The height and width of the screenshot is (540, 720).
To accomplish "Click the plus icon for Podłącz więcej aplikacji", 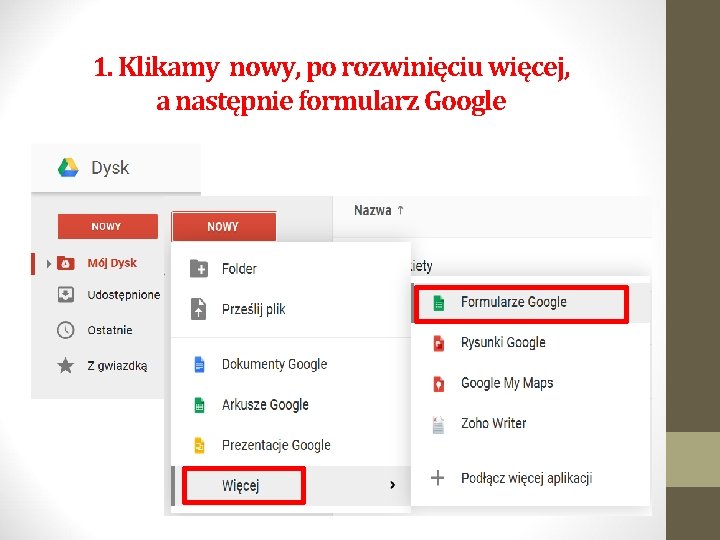I will [438, 478].
